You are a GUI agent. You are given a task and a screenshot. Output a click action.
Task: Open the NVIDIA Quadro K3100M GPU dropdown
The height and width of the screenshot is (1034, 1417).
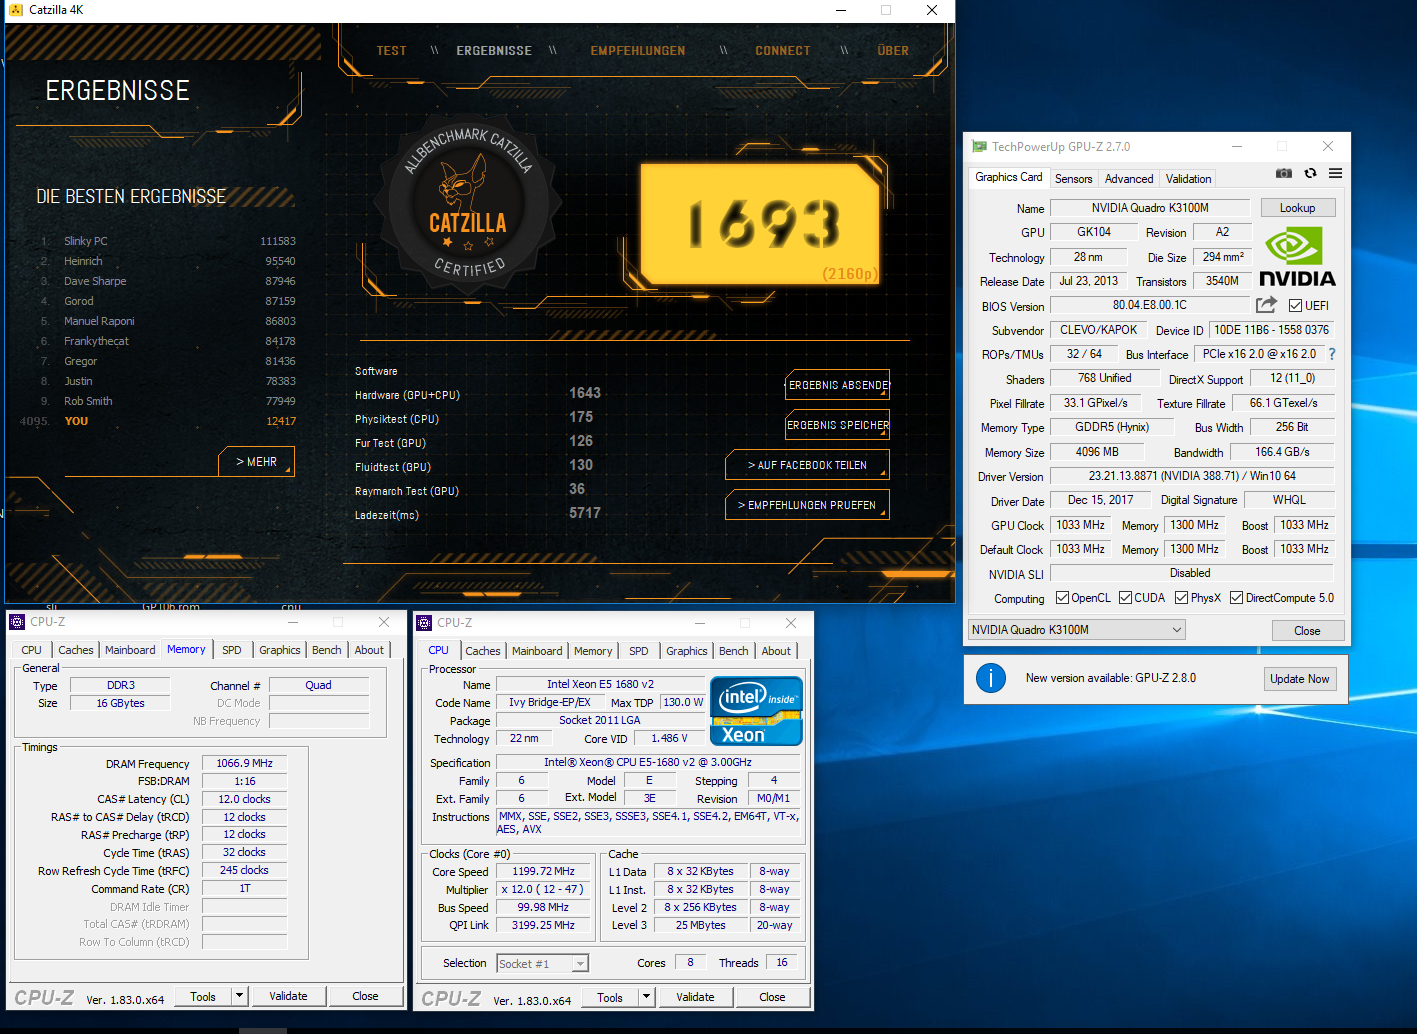[1076, 630]
